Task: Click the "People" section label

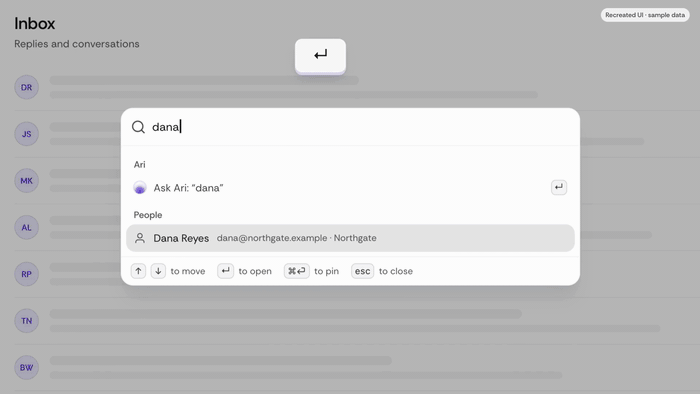Action: [x=148, y=215]
